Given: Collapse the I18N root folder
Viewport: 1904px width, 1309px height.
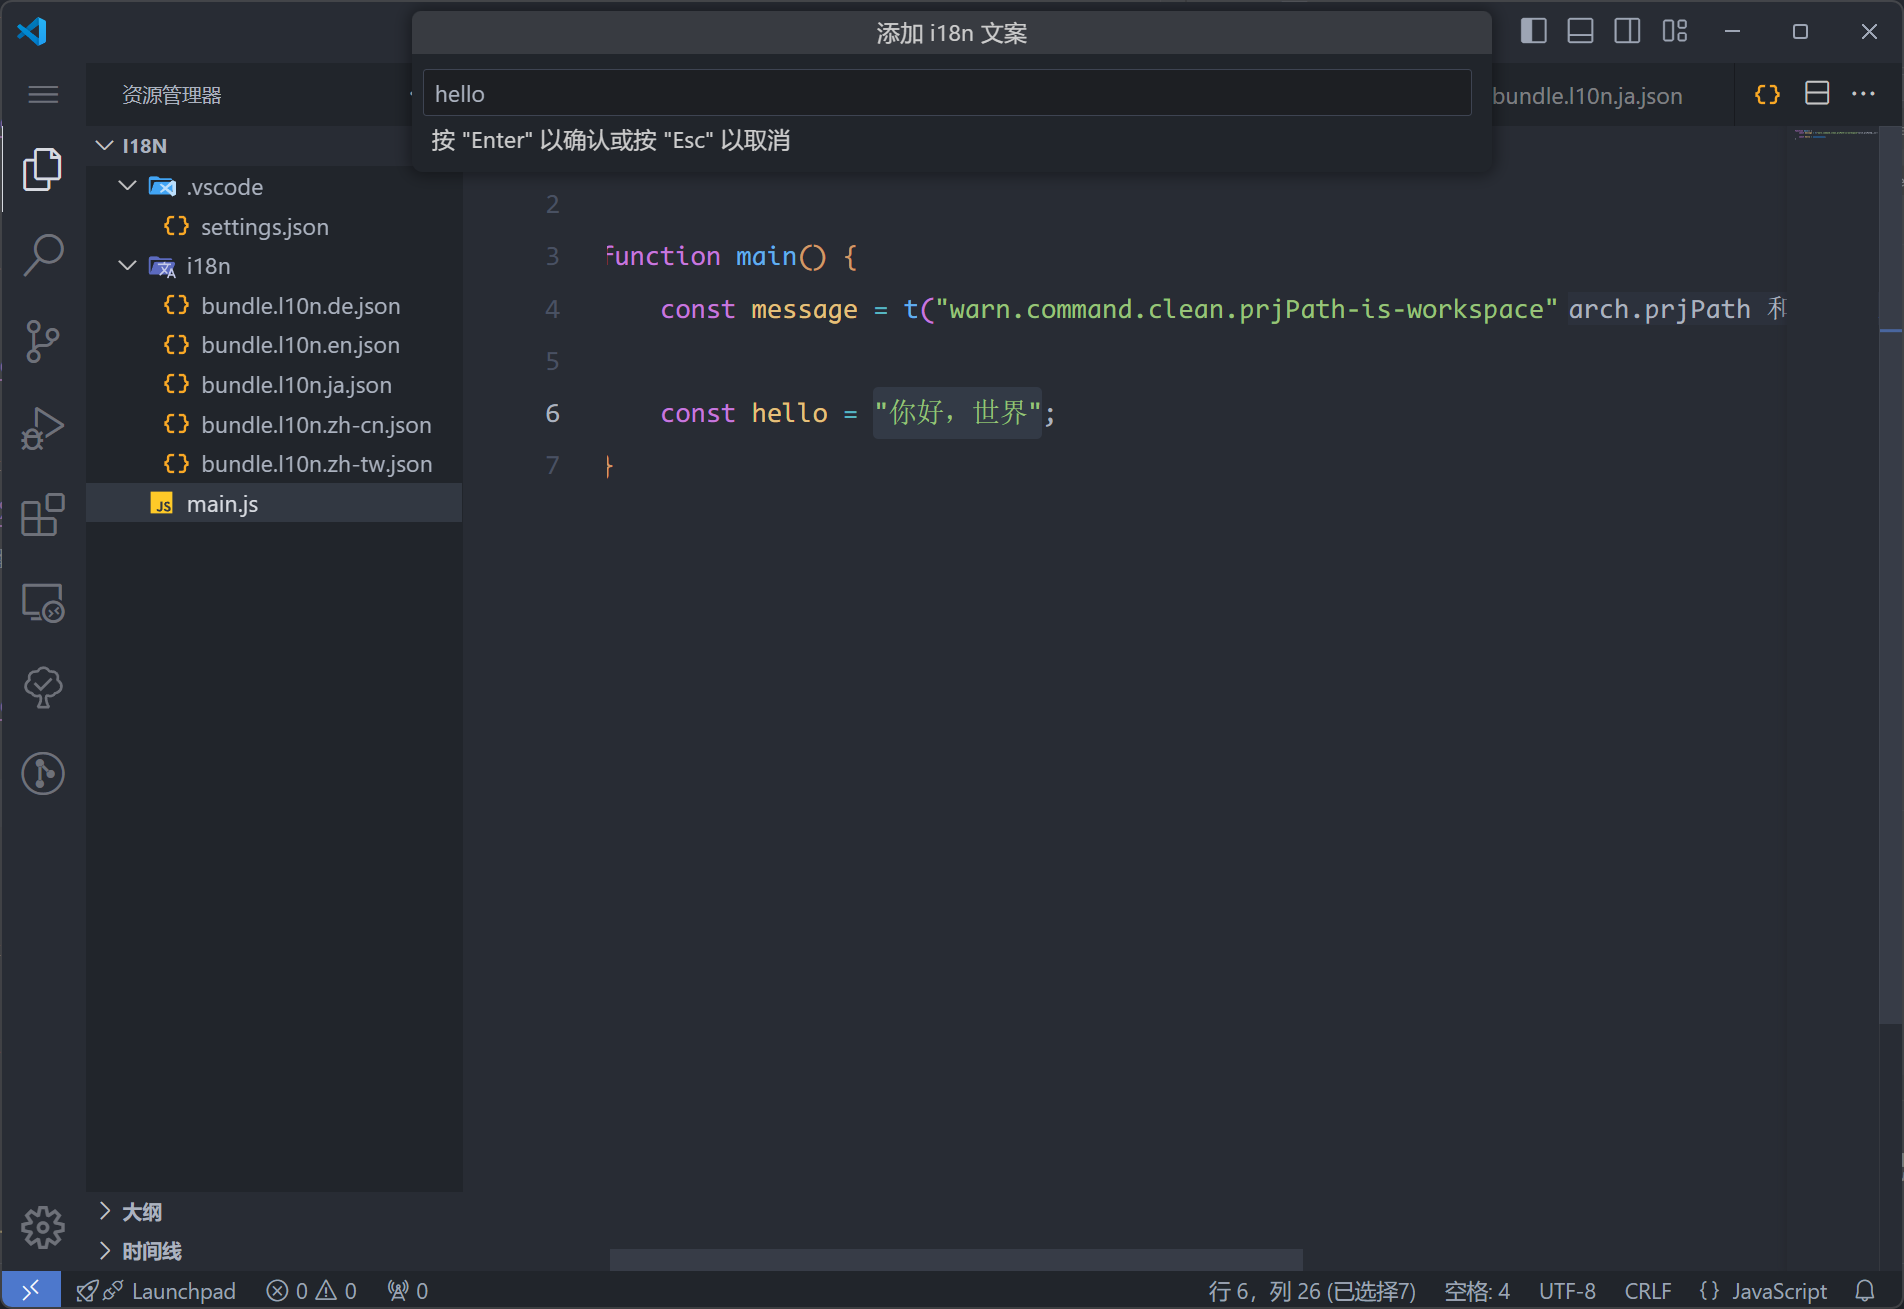Looking at the screenshot, I should pyautogui.click(x=104, y=146).
